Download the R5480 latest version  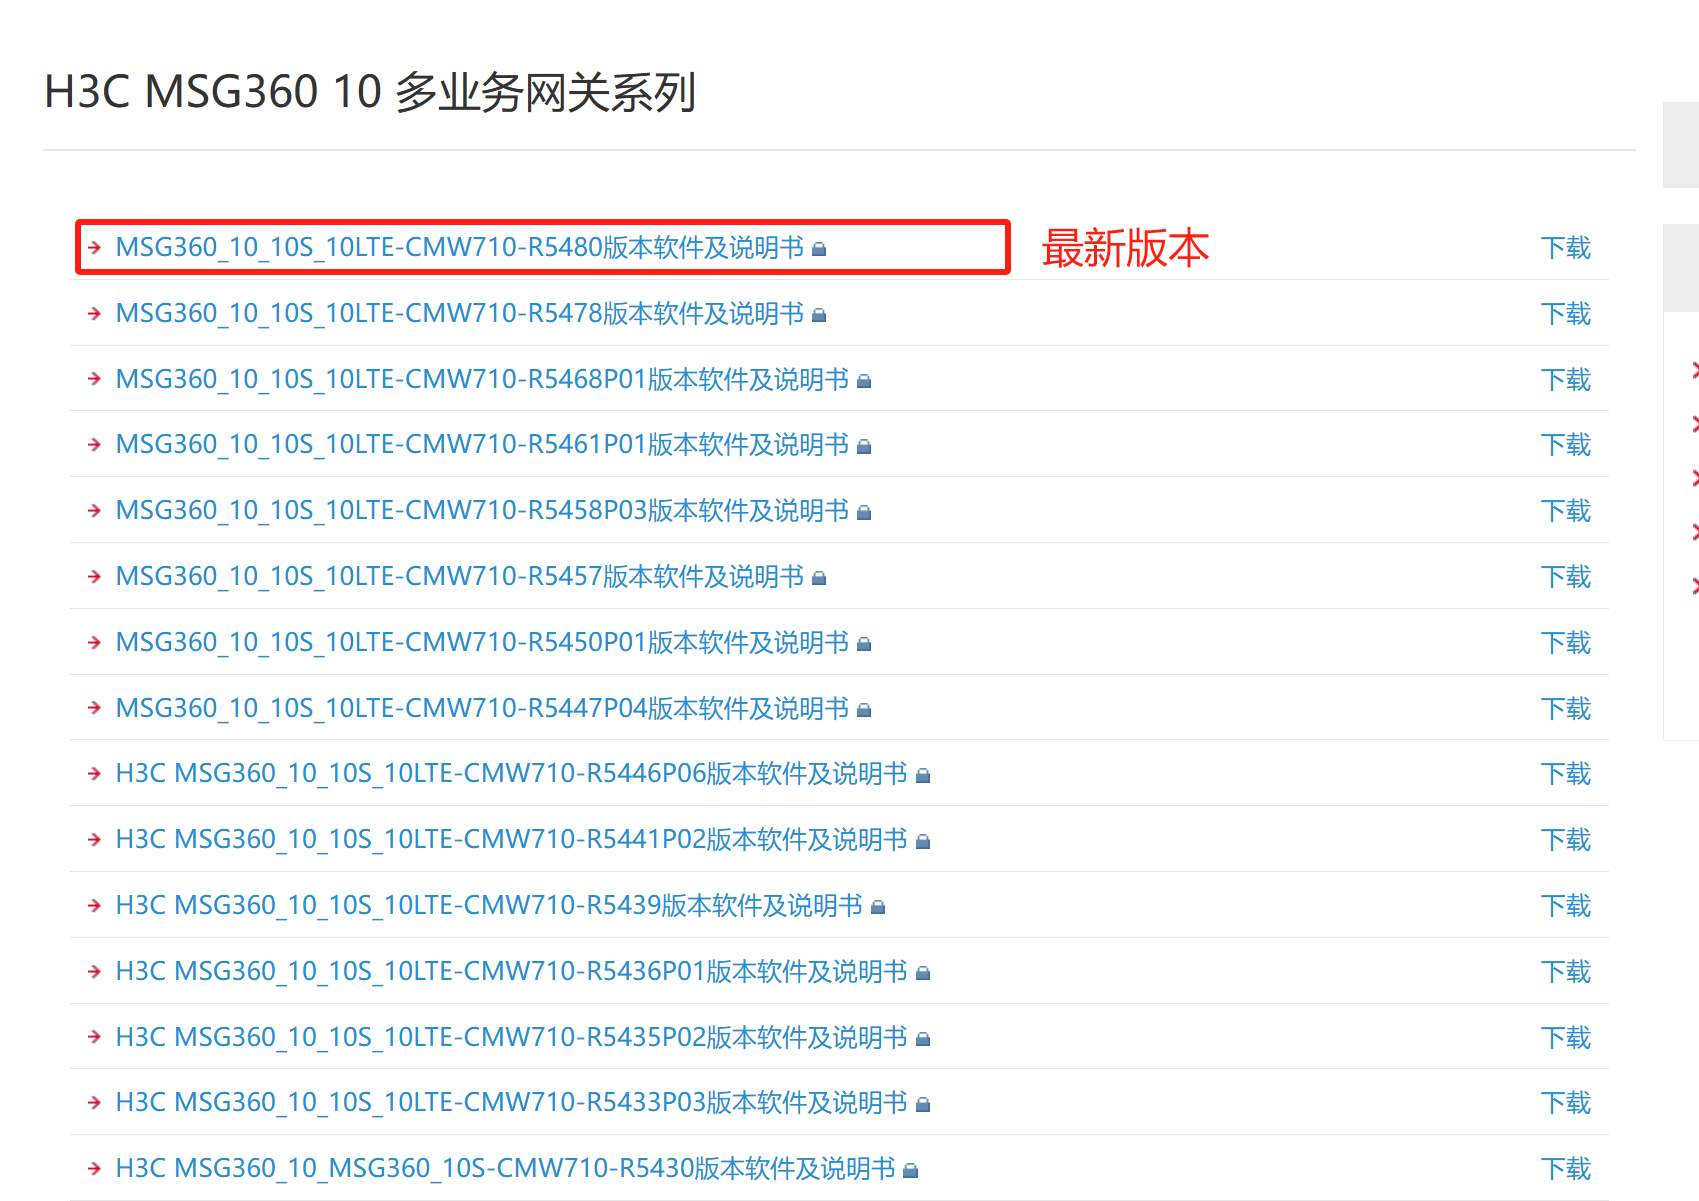click(x=1565, y=248)
